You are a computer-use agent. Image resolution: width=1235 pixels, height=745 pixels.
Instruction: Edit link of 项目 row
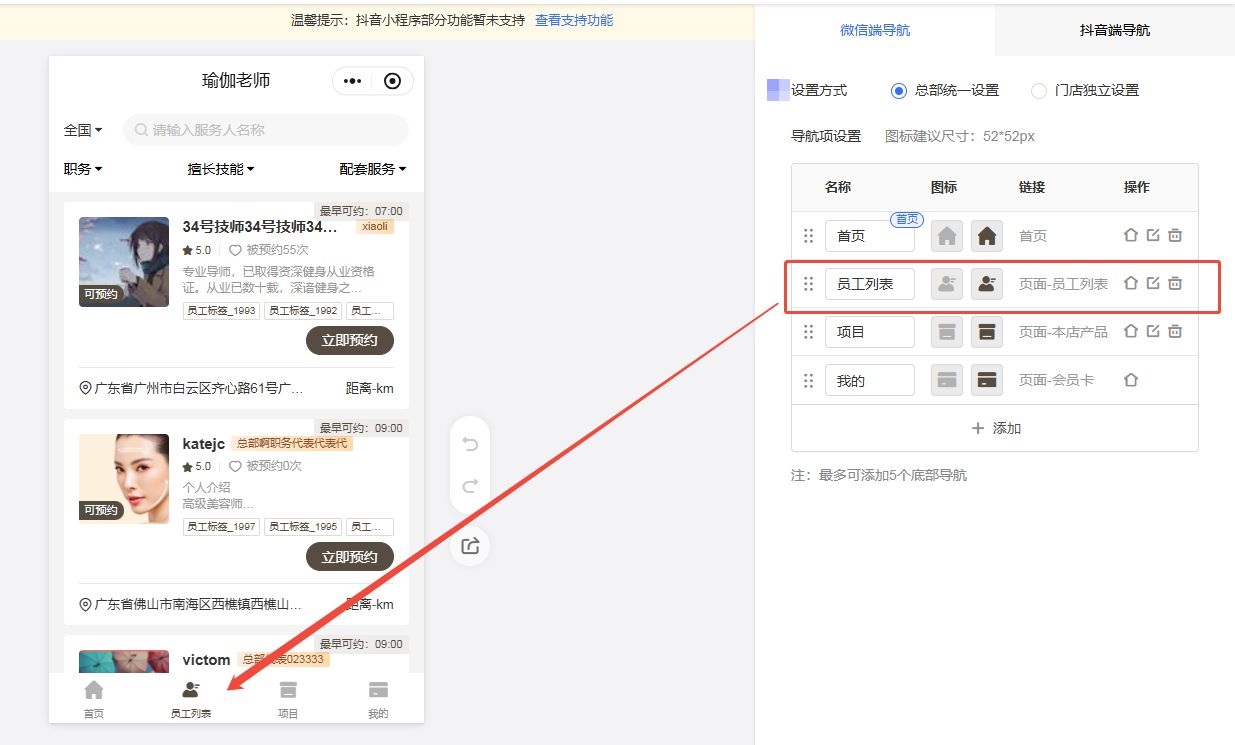(1153, 331)
